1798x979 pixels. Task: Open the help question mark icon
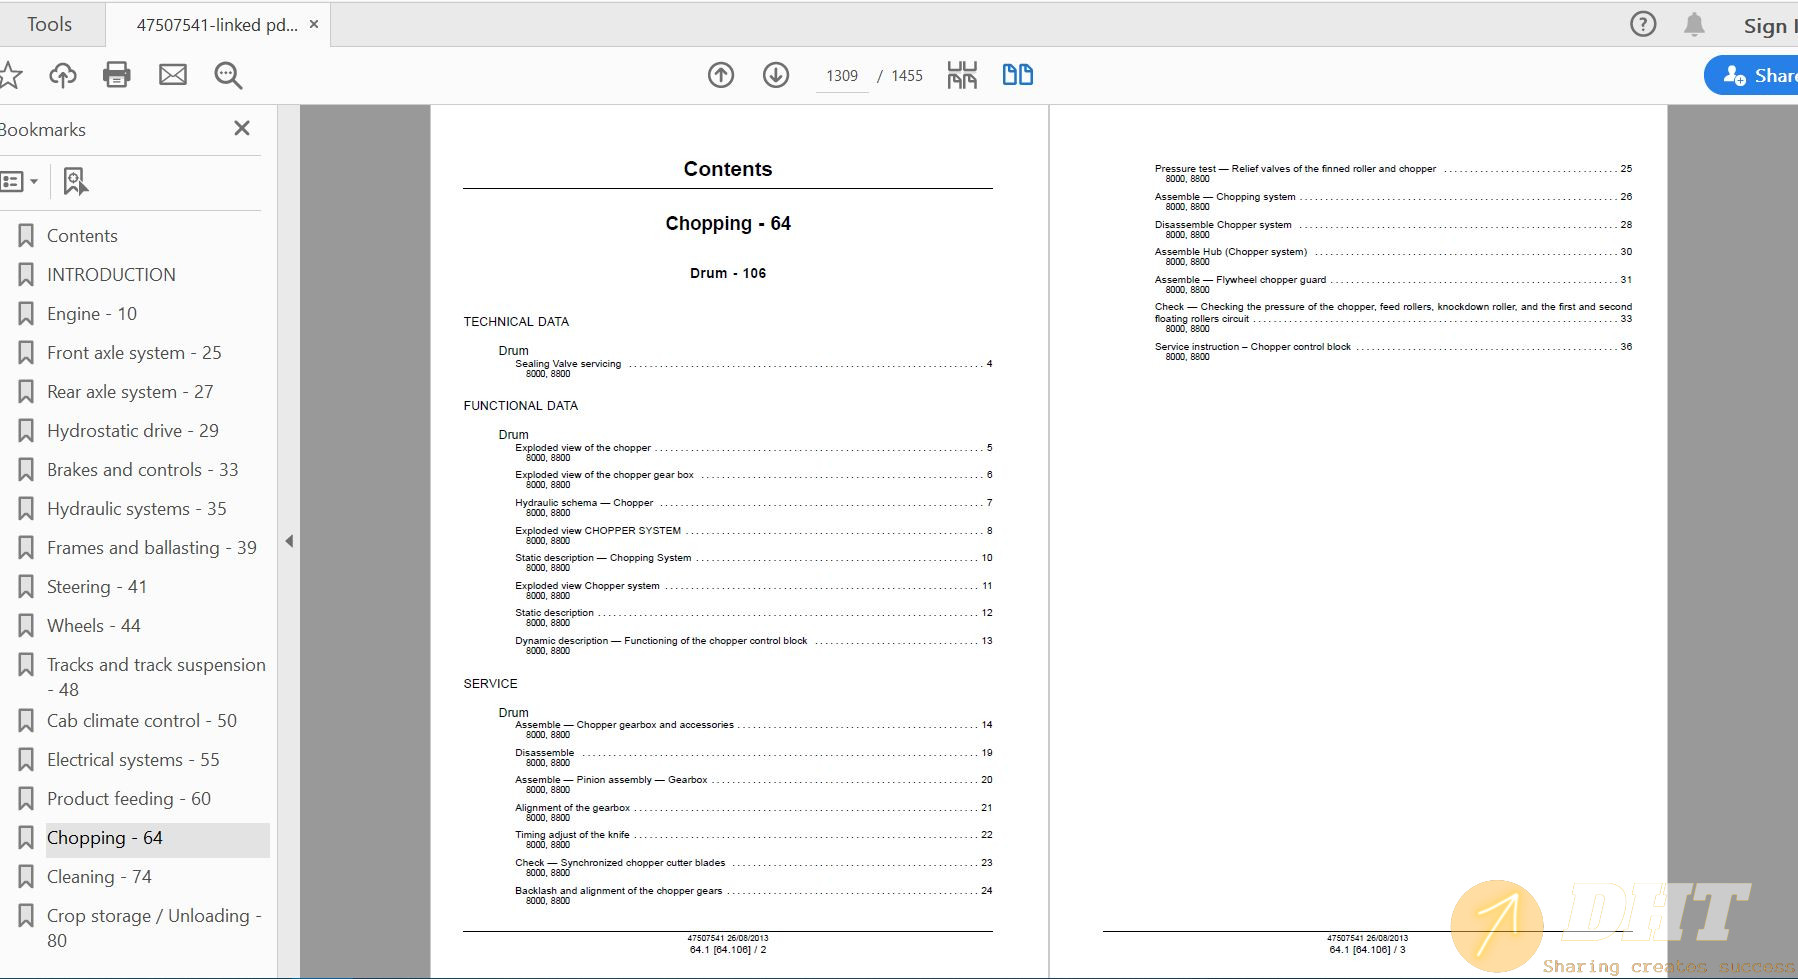[x=1643, y=25]
